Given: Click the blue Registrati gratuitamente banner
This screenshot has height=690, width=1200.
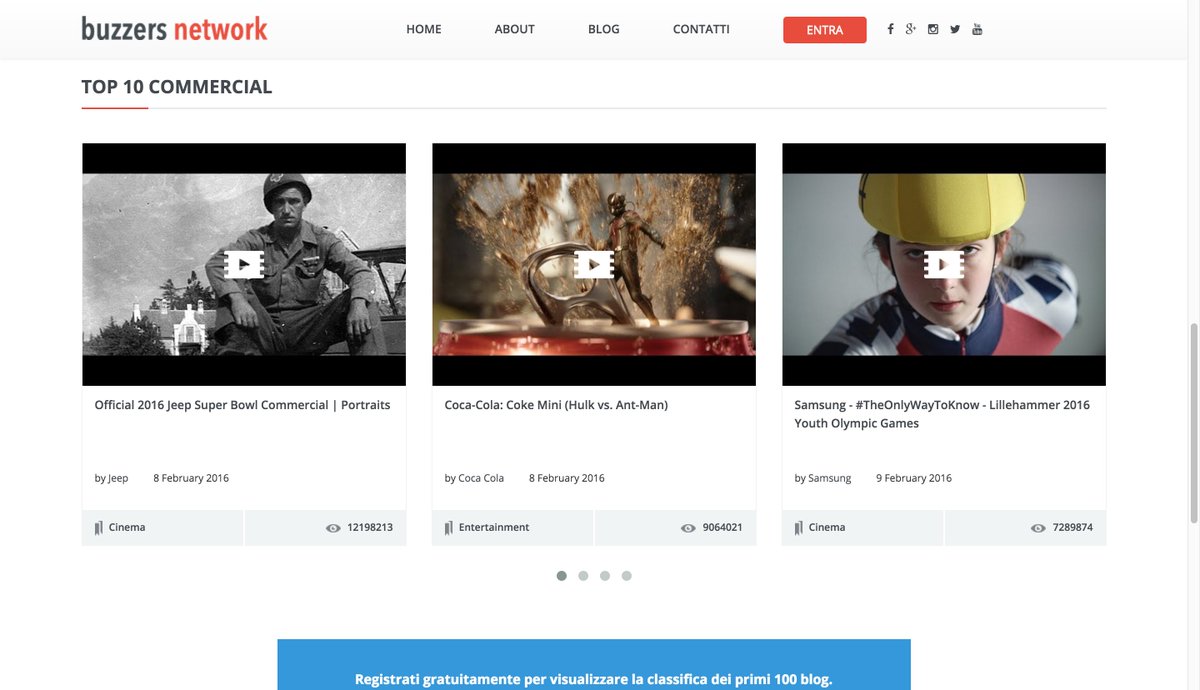Looking at the screenshot, I should point(594,665).
